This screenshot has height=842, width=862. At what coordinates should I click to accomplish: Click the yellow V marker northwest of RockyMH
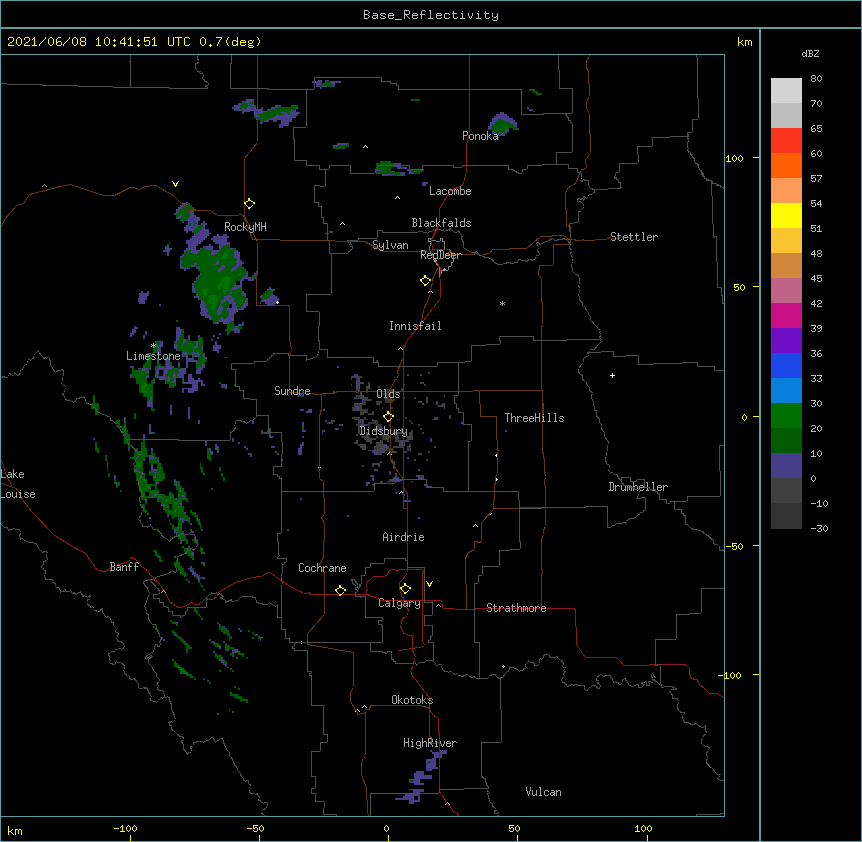(175, 184)
